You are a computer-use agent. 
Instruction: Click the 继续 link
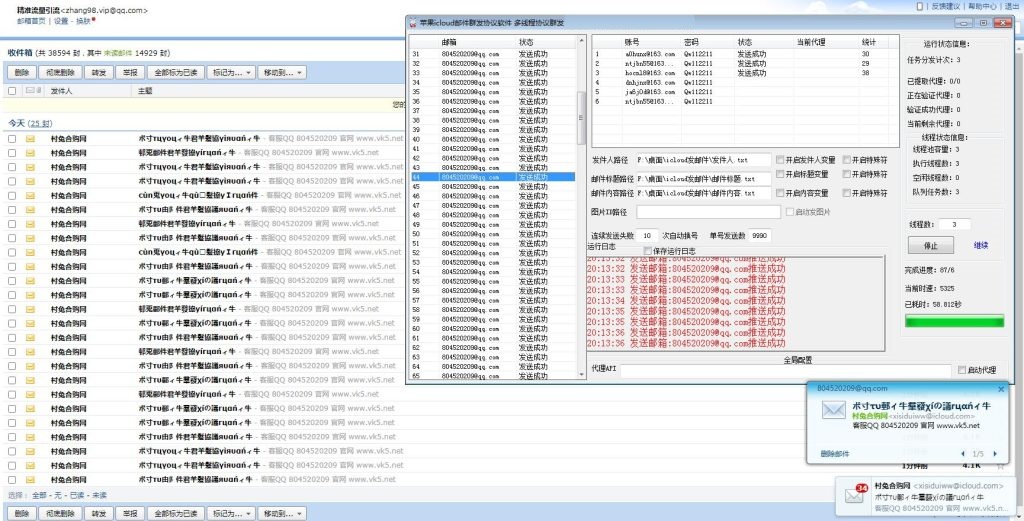(x=981, y=245)
